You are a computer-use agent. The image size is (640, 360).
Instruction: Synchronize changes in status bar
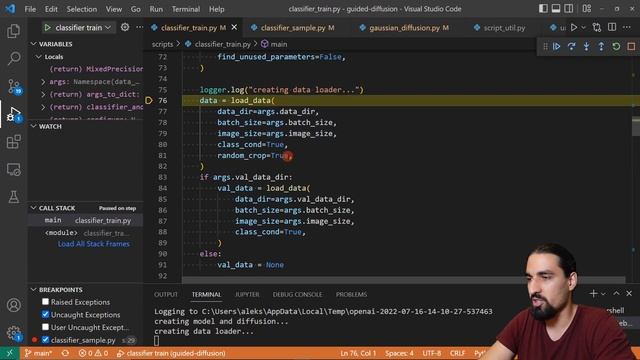coord(65,353)
